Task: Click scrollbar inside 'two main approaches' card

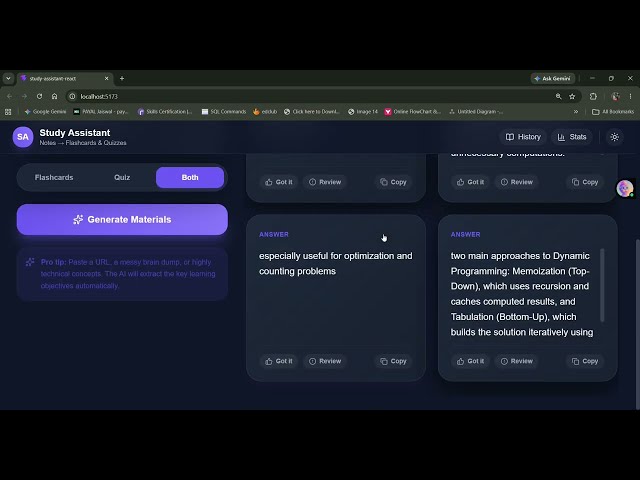Action: (602, 285)
